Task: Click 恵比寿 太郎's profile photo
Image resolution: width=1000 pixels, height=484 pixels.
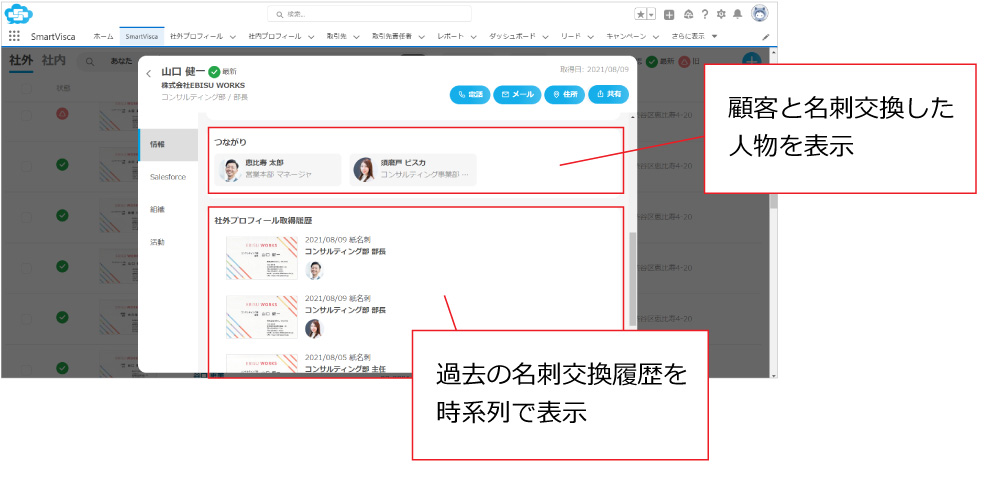Action: click(x=230, y=170)
